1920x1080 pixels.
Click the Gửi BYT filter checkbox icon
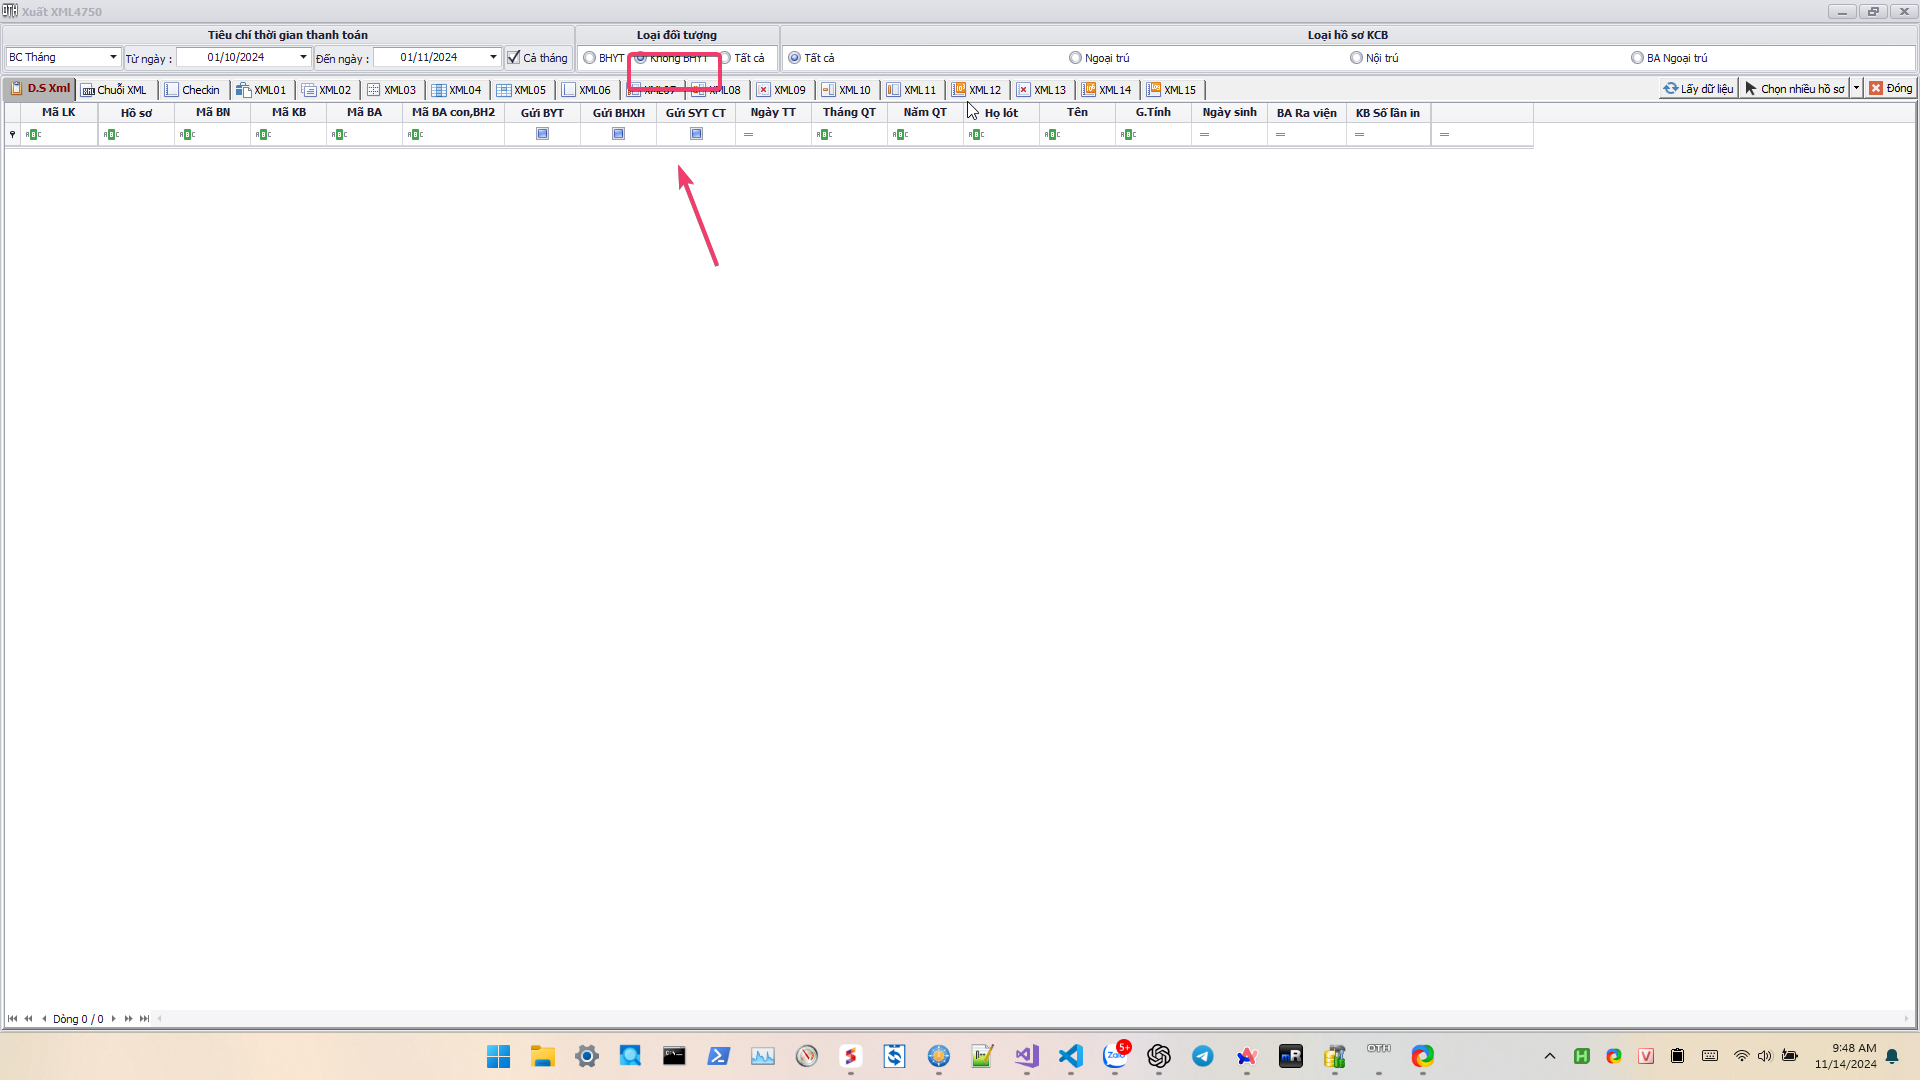tap(542, 134)
